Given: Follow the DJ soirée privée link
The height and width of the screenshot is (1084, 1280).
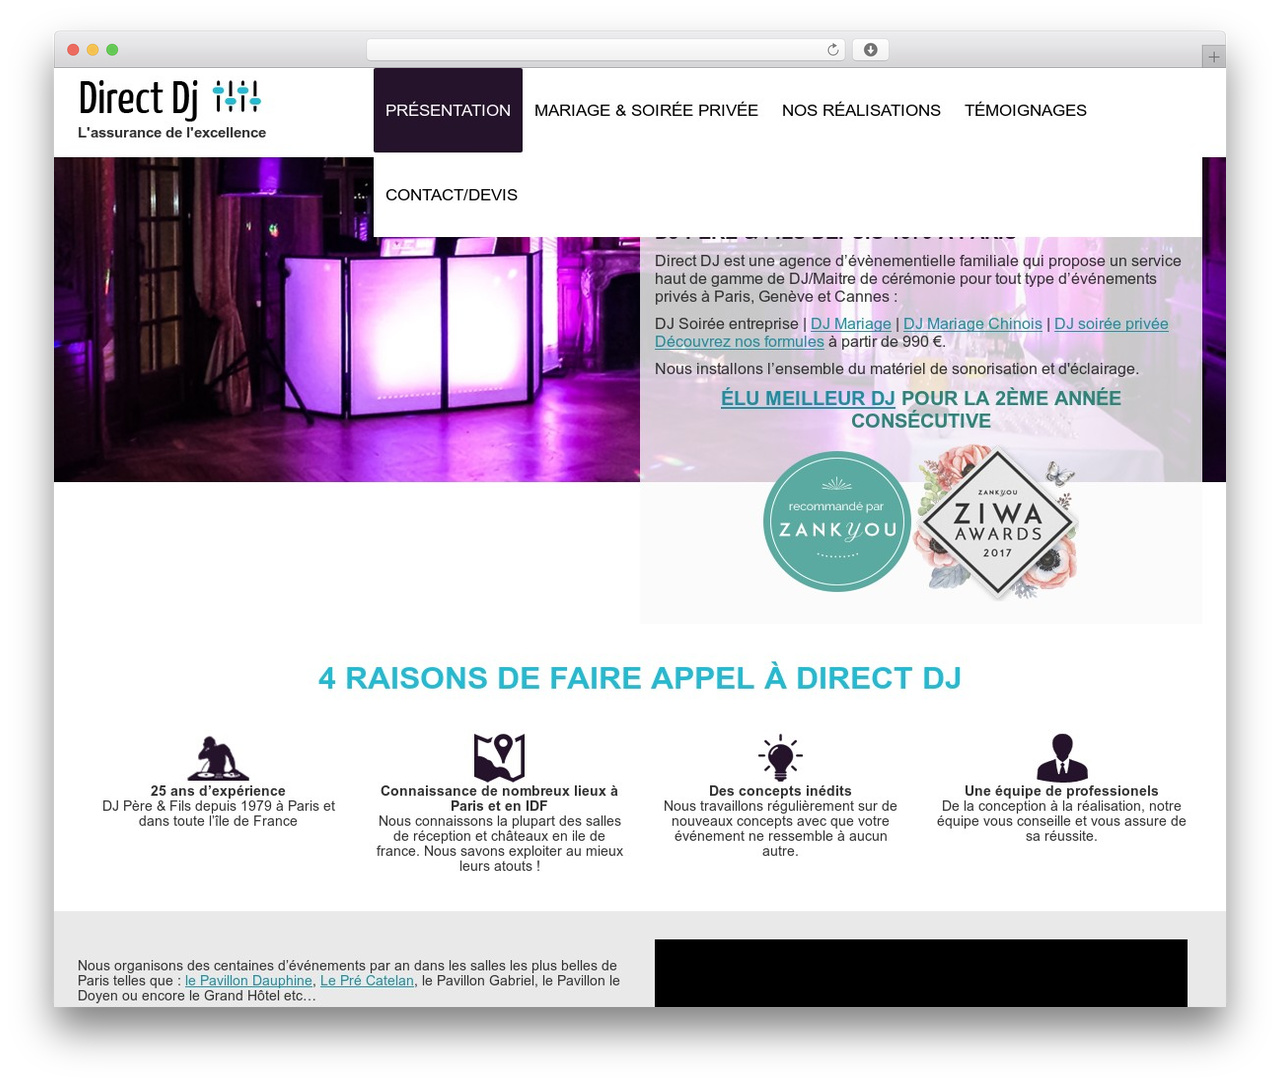Looking at the screenshot, I should [x=1111, y=324].
